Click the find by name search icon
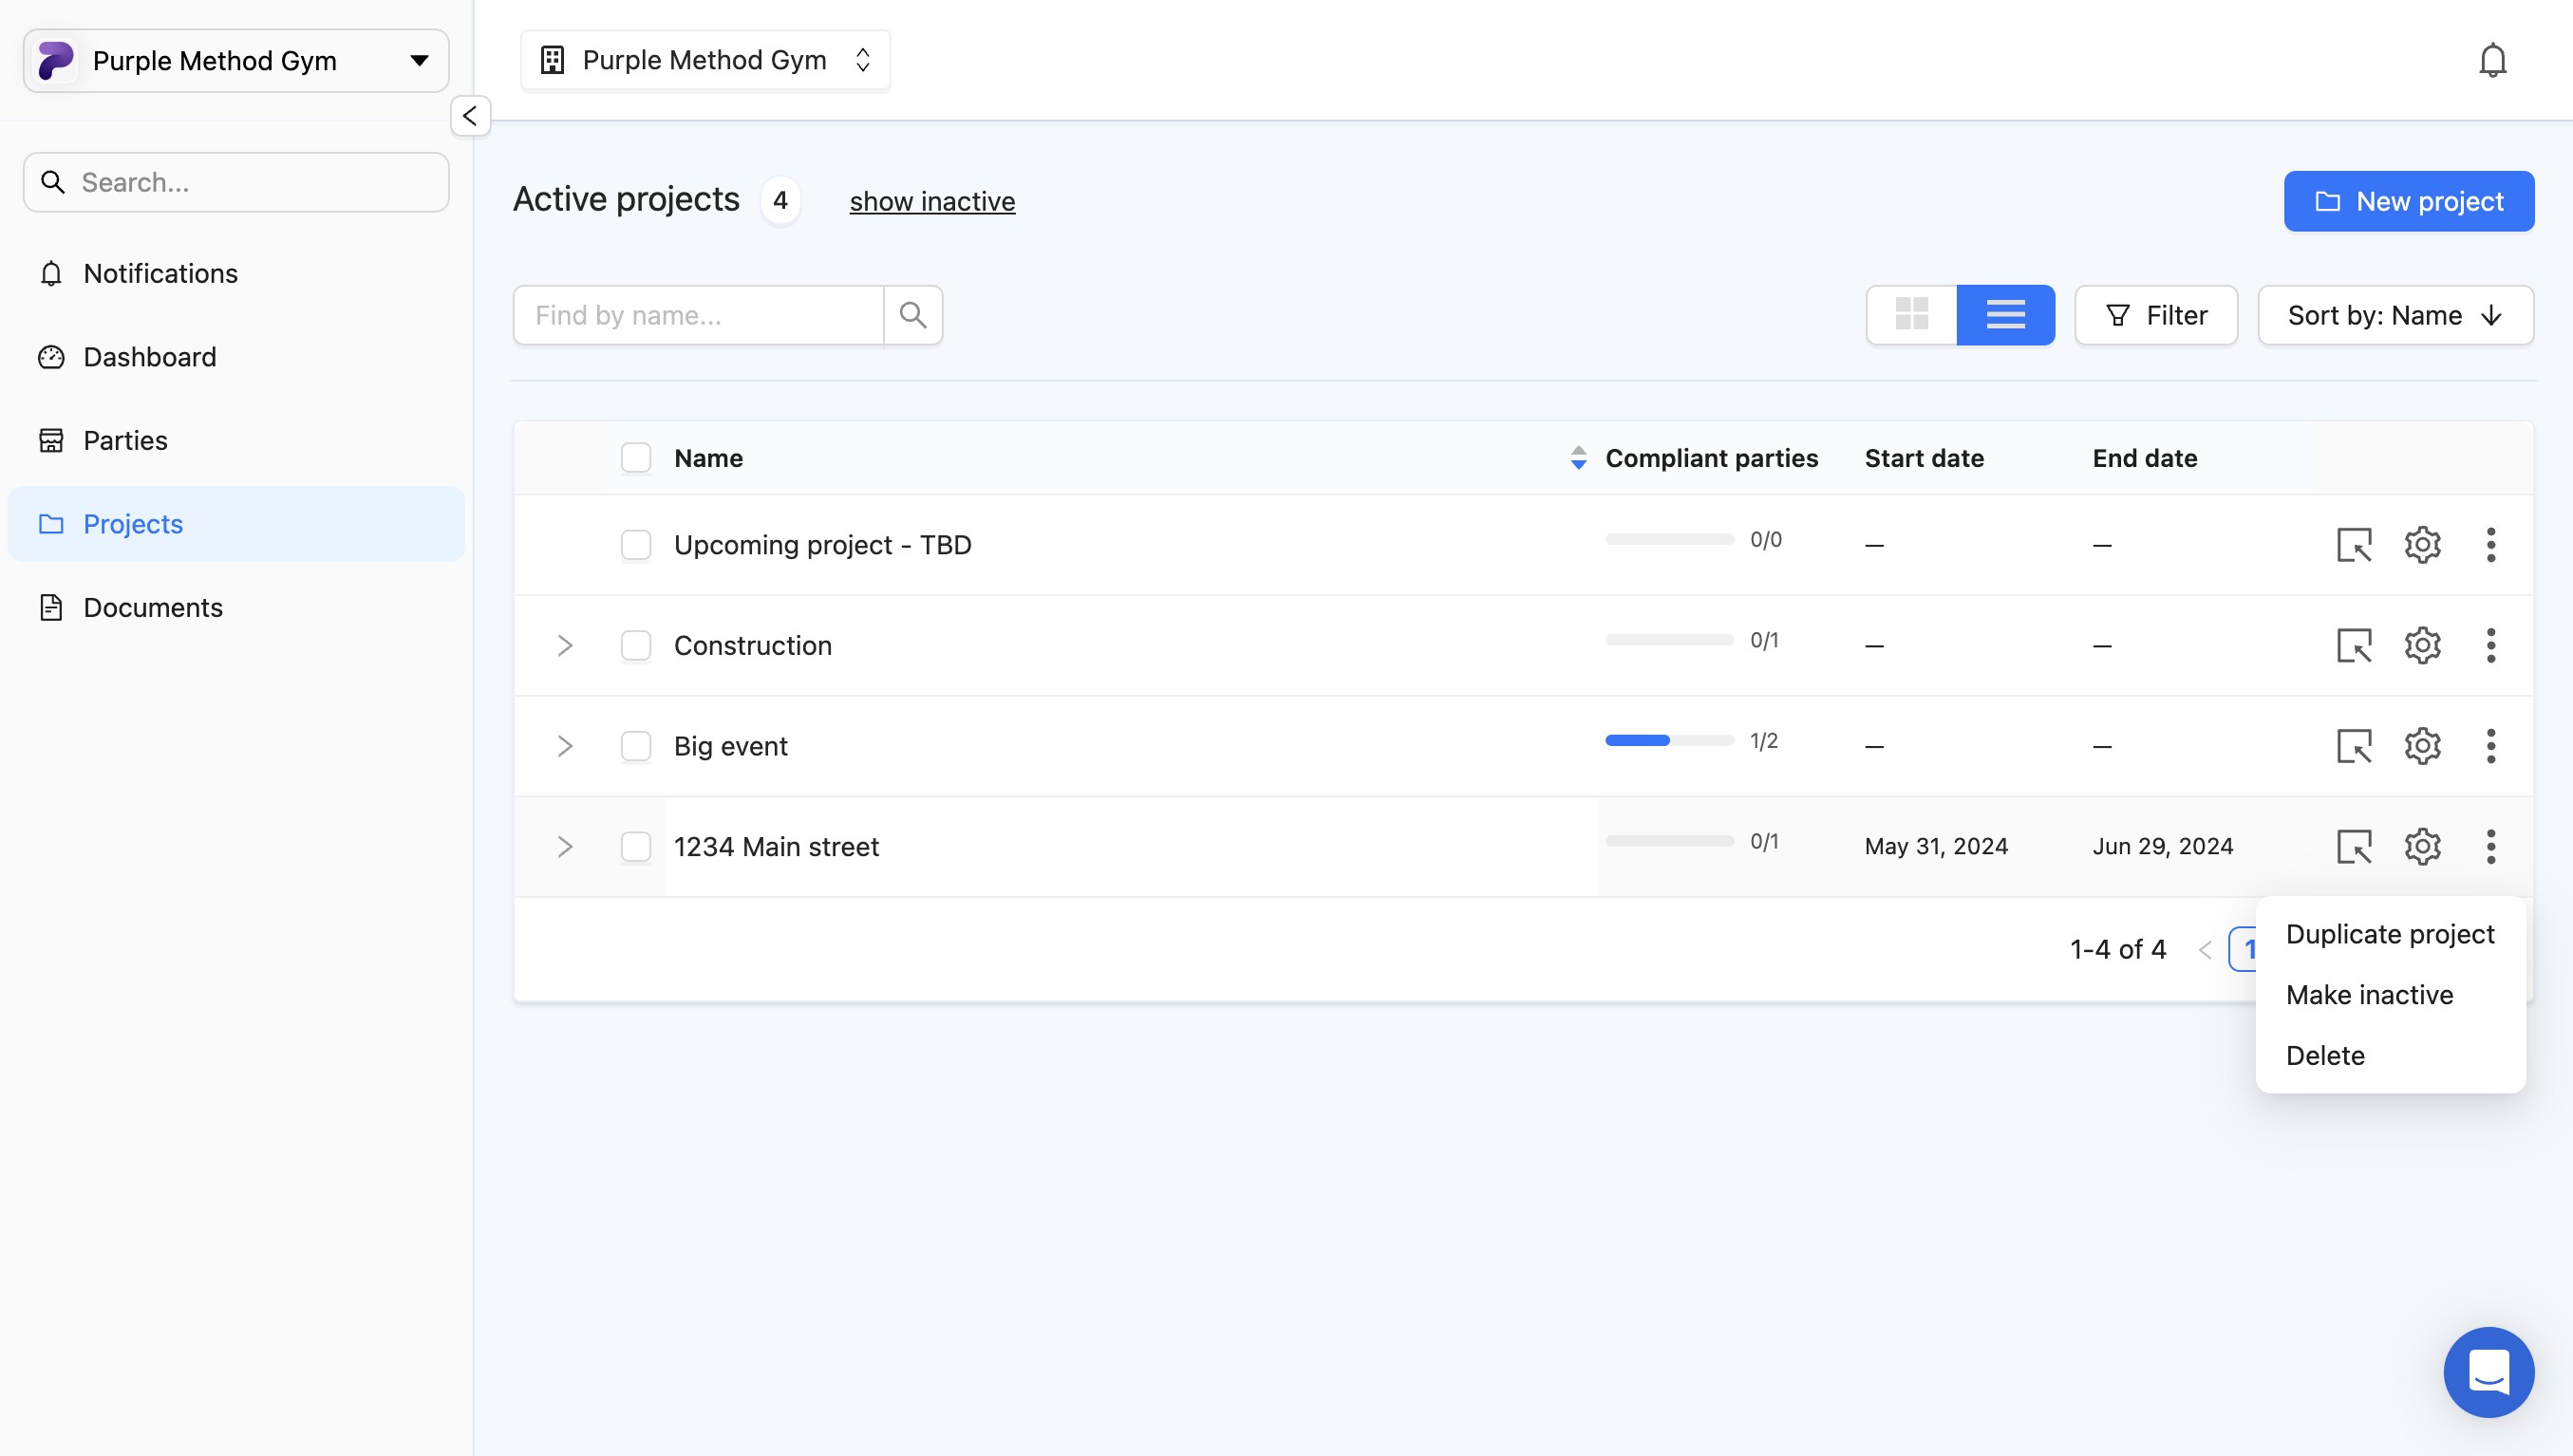Image resolution: width=2573 pixels, height=1456 pixels. pos(912,315)
